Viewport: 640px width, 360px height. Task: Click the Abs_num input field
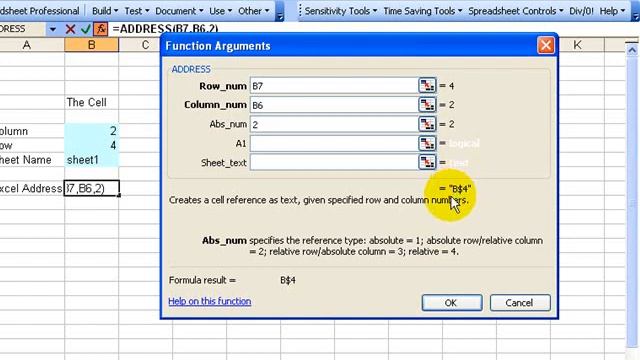click(x=334, y=124)
